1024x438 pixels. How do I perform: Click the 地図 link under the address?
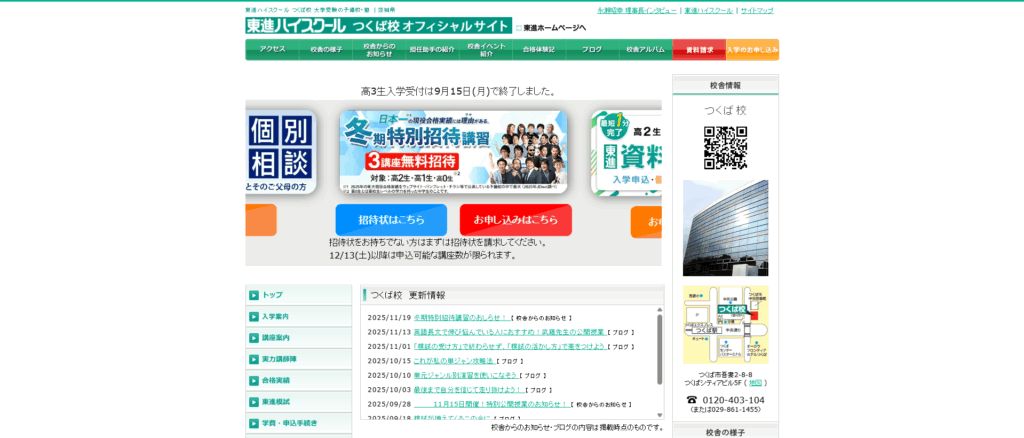755,382
